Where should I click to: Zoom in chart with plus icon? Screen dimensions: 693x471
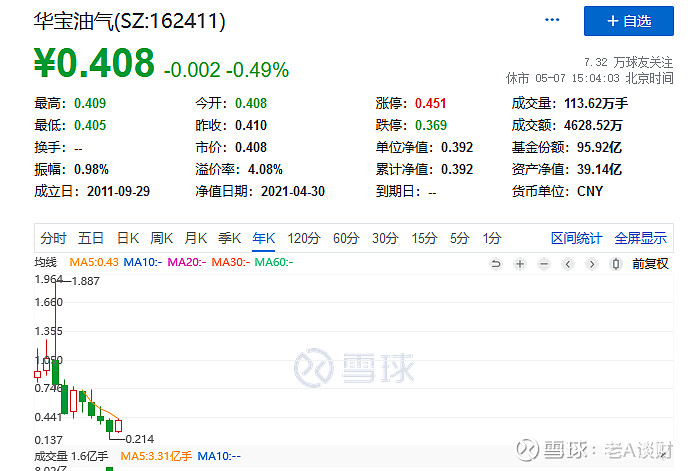click(520, 264)
